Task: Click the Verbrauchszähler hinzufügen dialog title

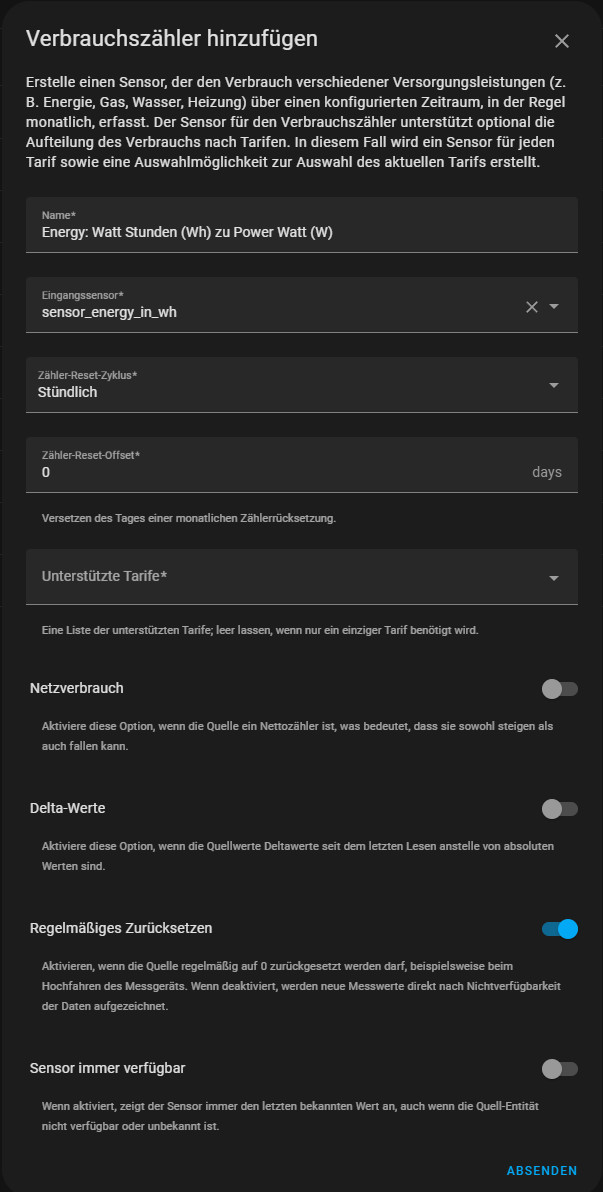Action: [171, 39]
